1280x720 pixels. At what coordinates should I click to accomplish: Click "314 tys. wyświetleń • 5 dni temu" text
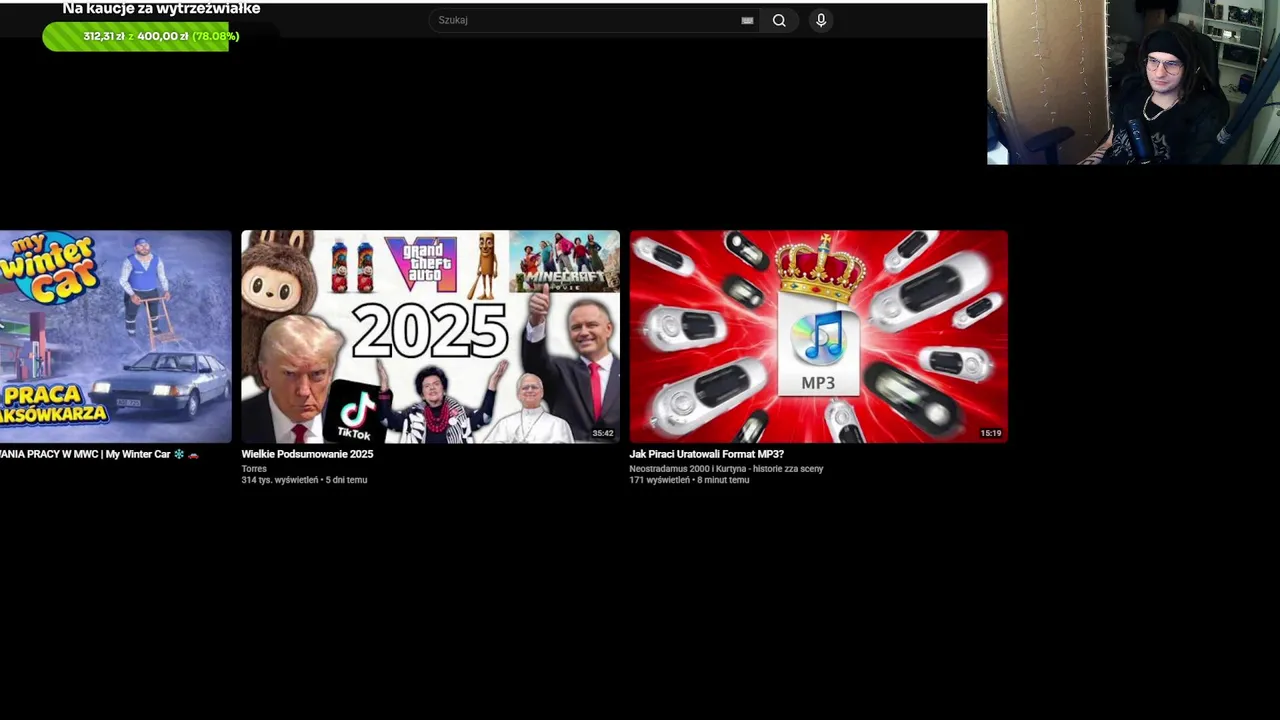coord(304,480)
